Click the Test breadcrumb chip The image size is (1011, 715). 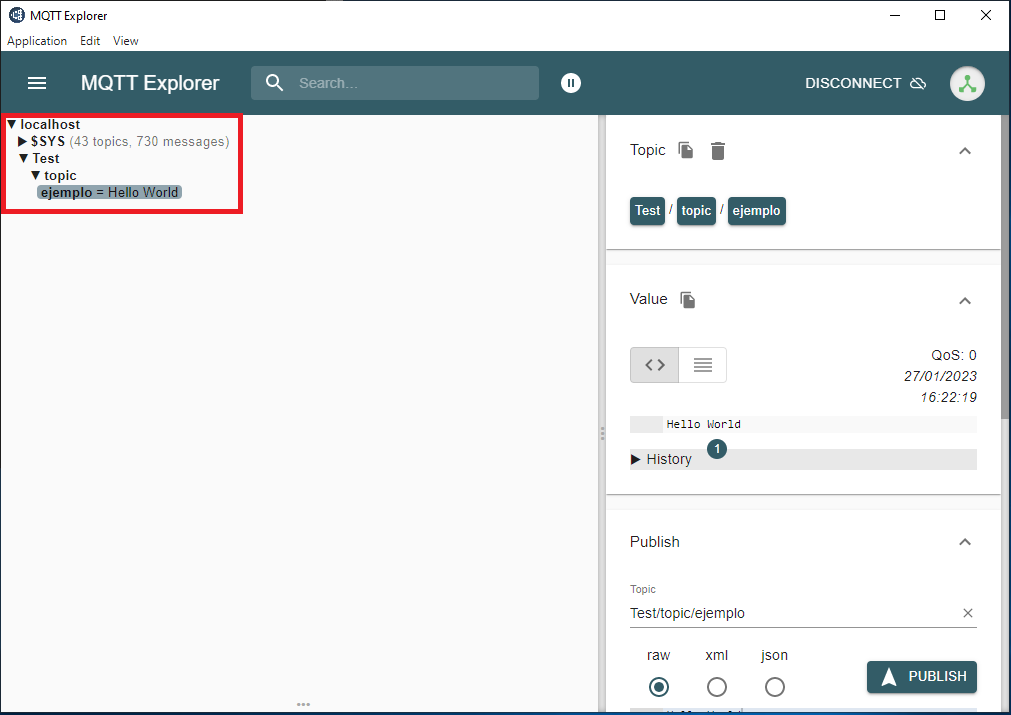pos(647,211)
